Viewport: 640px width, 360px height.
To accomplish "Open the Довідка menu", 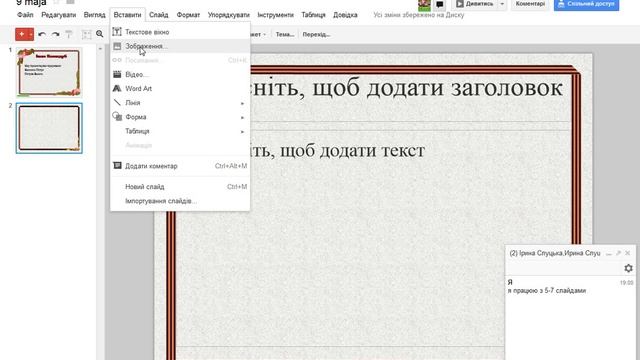I will [x=345, y=15].
